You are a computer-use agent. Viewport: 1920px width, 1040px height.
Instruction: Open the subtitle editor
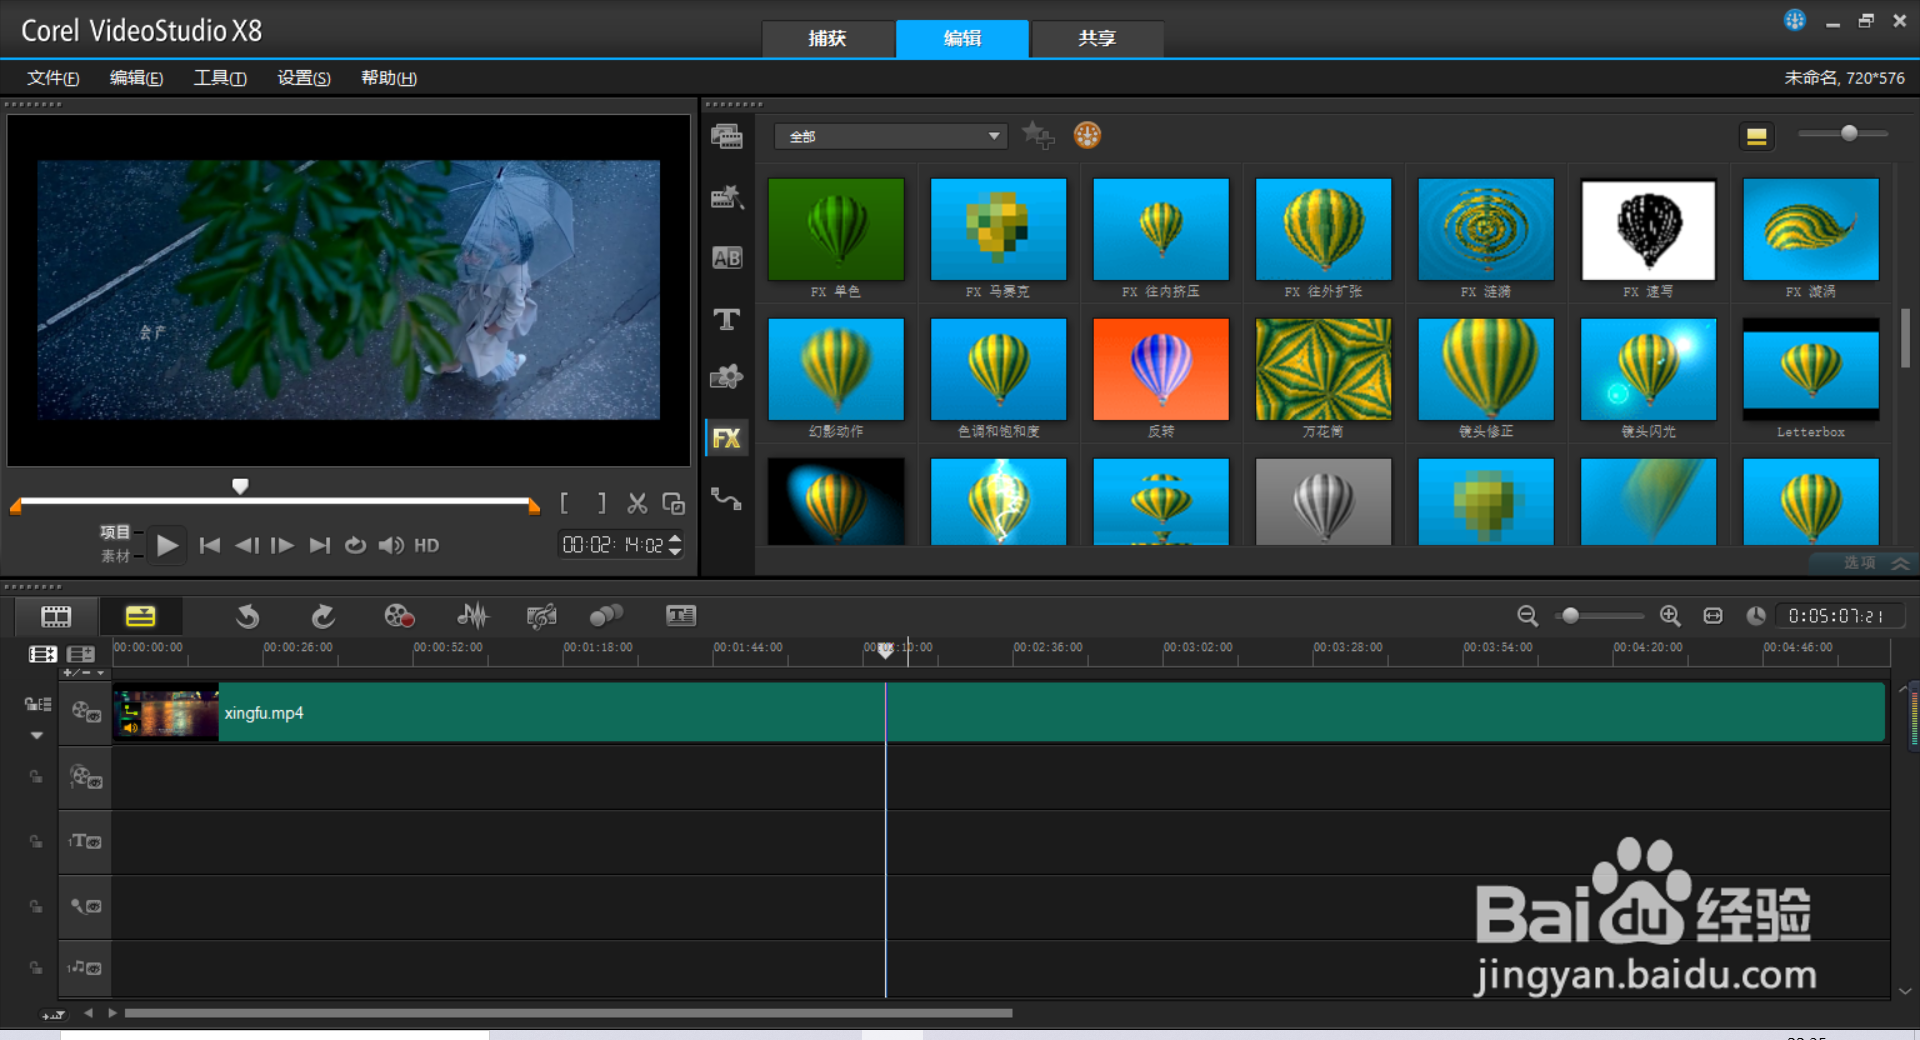pyautogui.click(x=681, y=616)
